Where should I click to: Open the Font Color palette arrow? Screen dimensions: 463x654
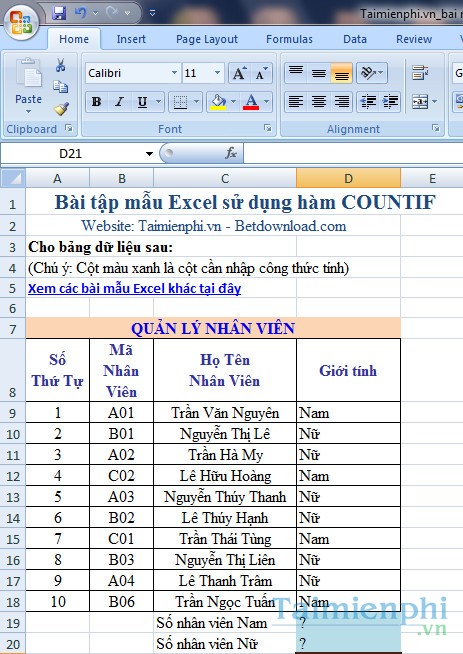tap(267, 101)
